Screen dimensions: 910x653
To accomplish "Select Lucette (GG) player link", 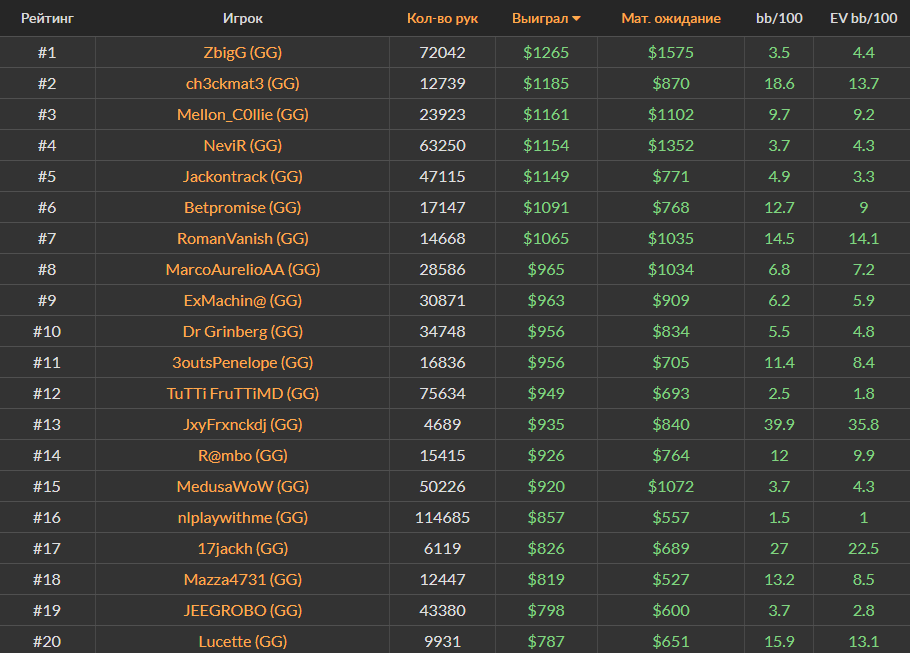I will (x=243, y=641).
